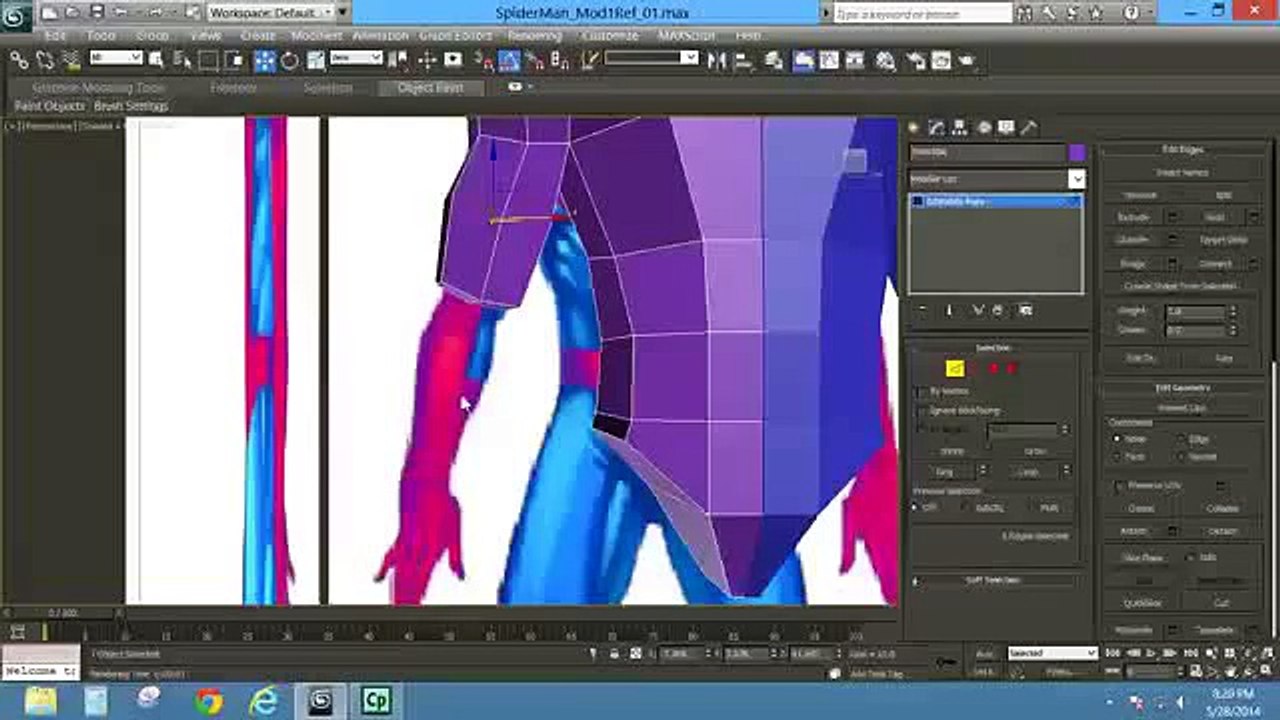This screenshot has width=1280, height=720.
Task: Click the search keyword input field
Action: pos(922,14)
